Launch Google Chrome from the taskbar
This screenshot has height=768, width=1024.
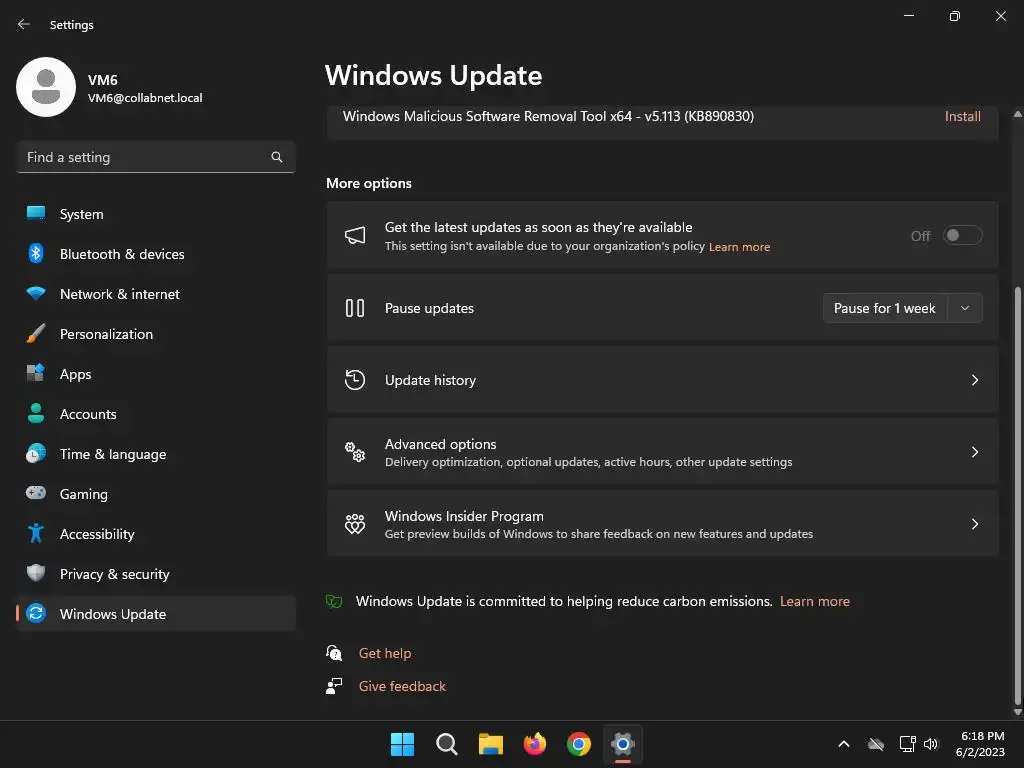[579, 744]
